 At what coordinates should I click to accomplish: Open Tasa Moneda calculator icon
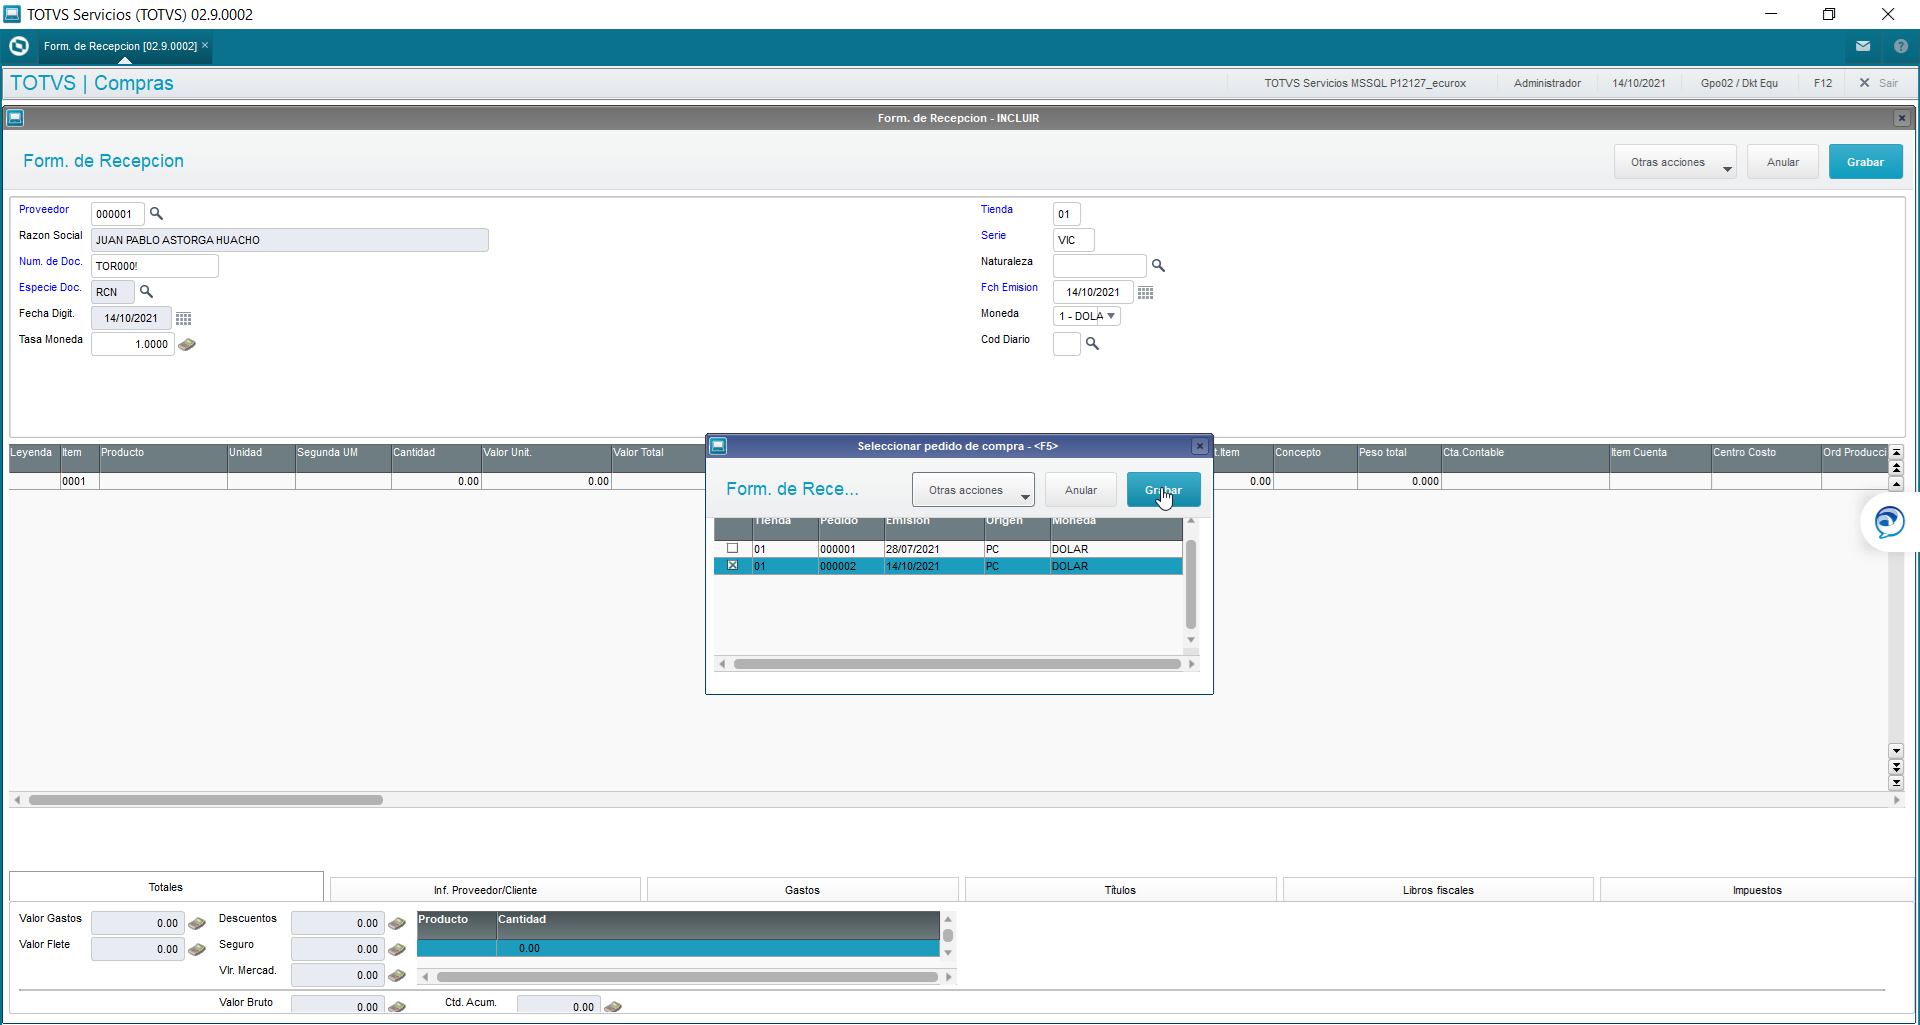187,344
